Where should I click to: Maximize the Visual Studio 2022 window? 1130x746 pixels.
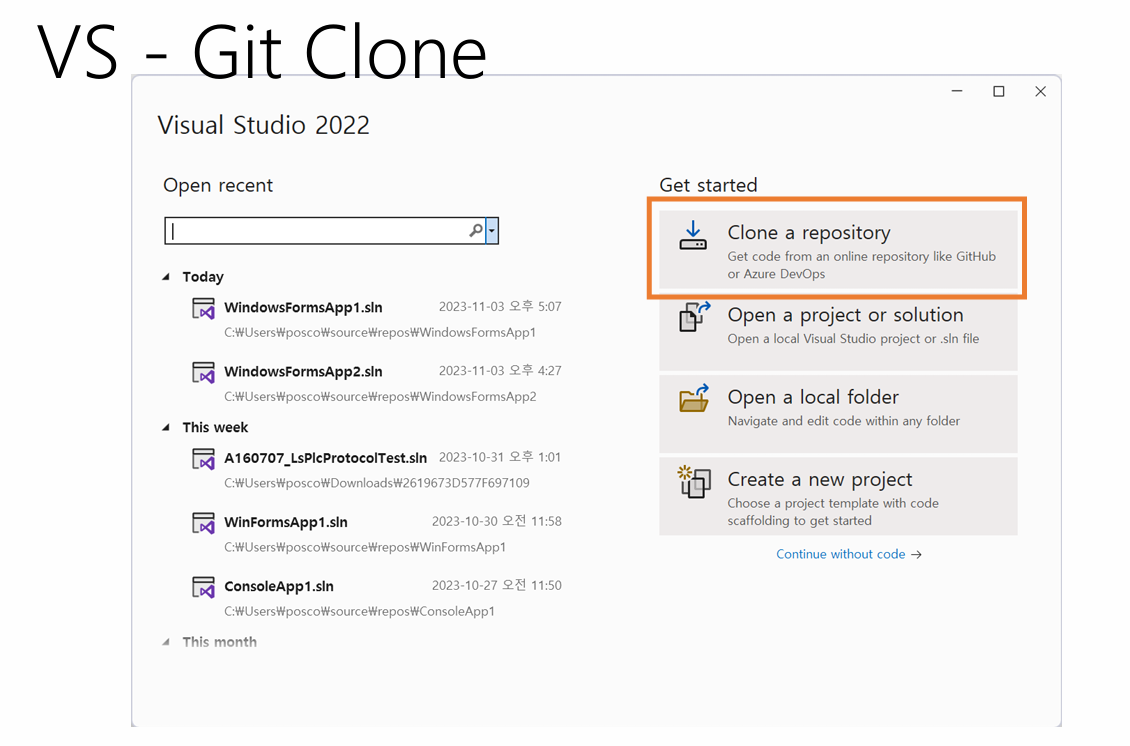click(x=999, y=92)
